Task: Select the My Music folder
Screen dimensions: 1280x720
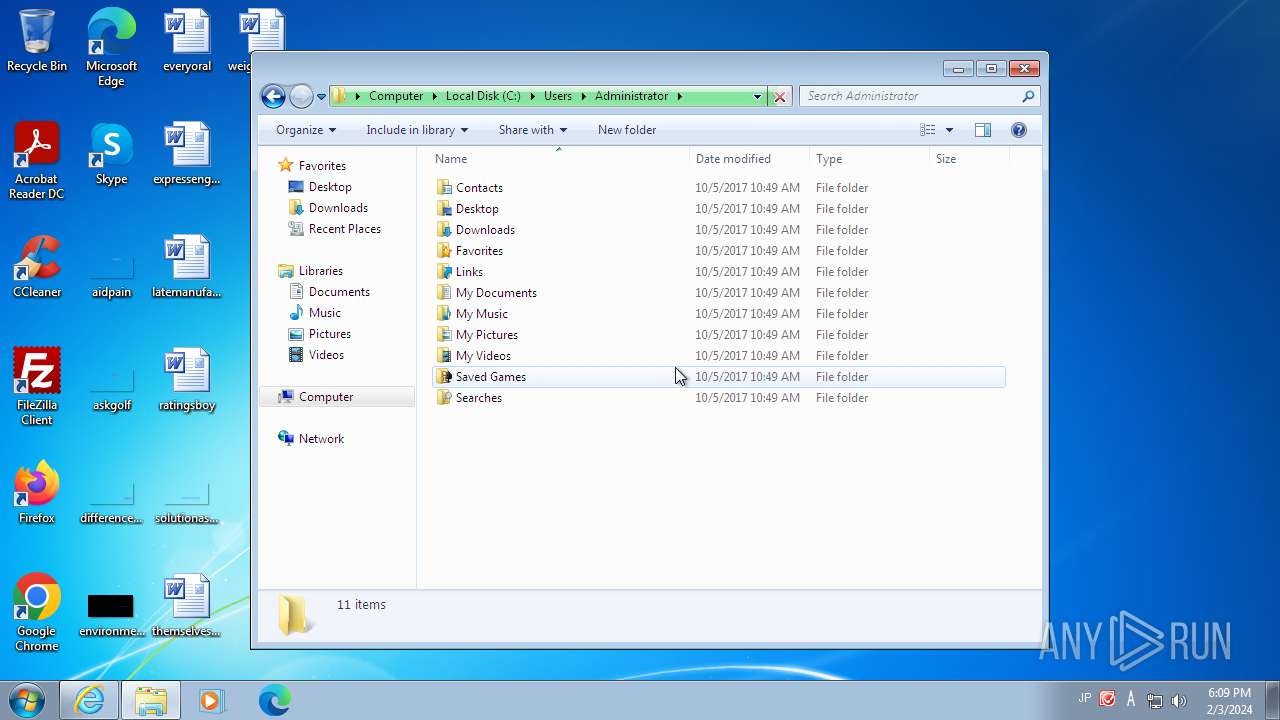Action: pyautogui.click(x=482, y=314)
